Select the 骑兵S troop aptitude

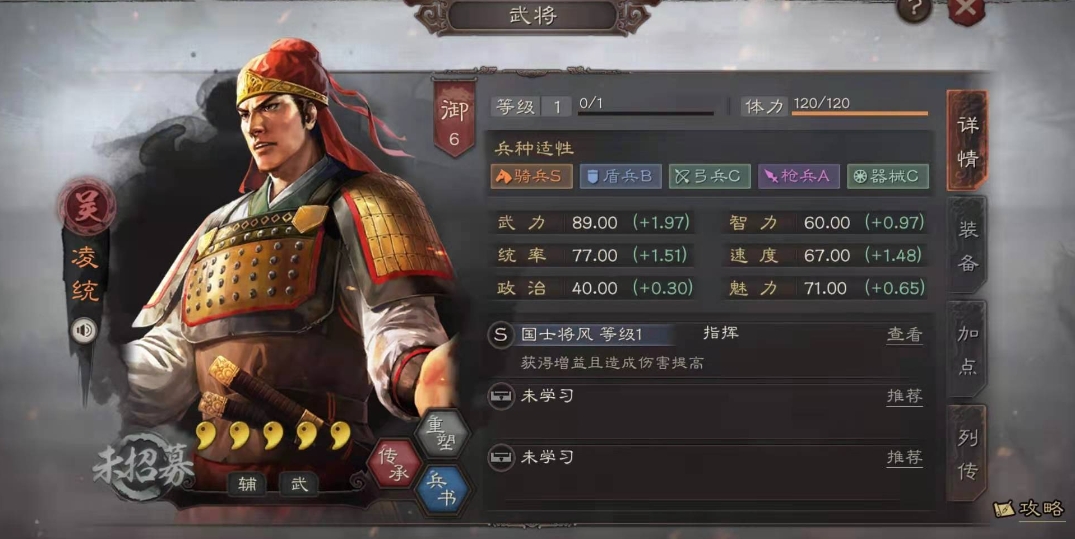pyautogui.click(x=532, y=176)
